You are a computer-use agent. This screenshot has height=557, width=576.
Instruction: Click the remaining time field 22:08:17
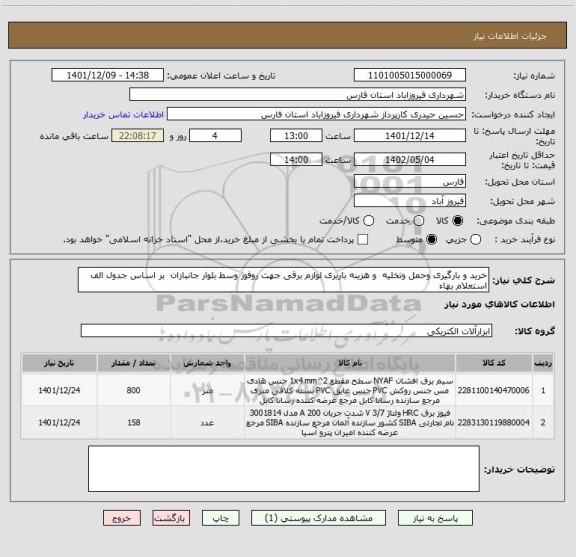click(x=137, y=136)
